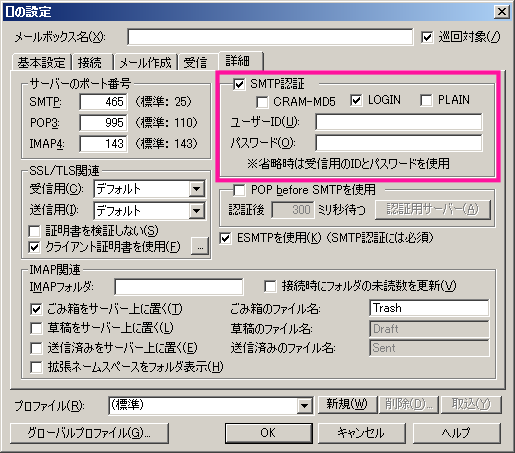Enable the CRAM-MD5 checkbox

[262, 102]
